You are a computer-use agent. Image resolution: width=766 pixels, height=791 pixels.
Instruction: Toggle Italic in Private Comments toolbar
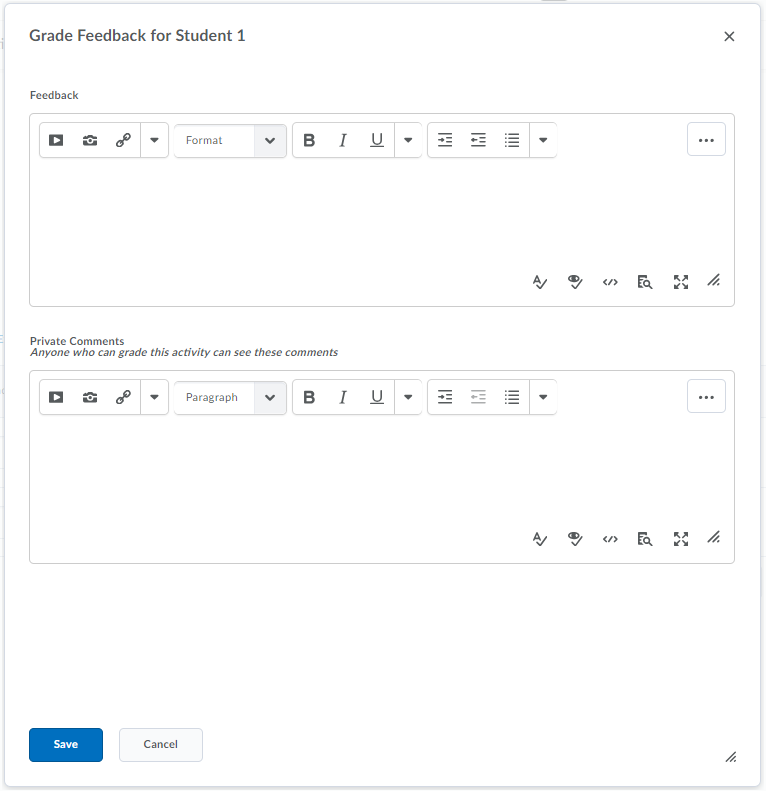343,398
